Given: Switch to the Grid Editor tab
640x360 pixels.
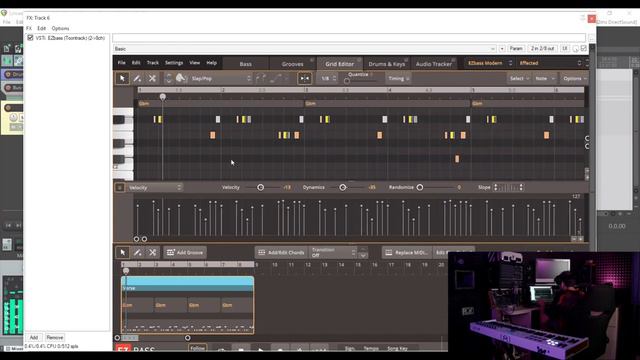Looking at the screenshot, I should (339, 64).
